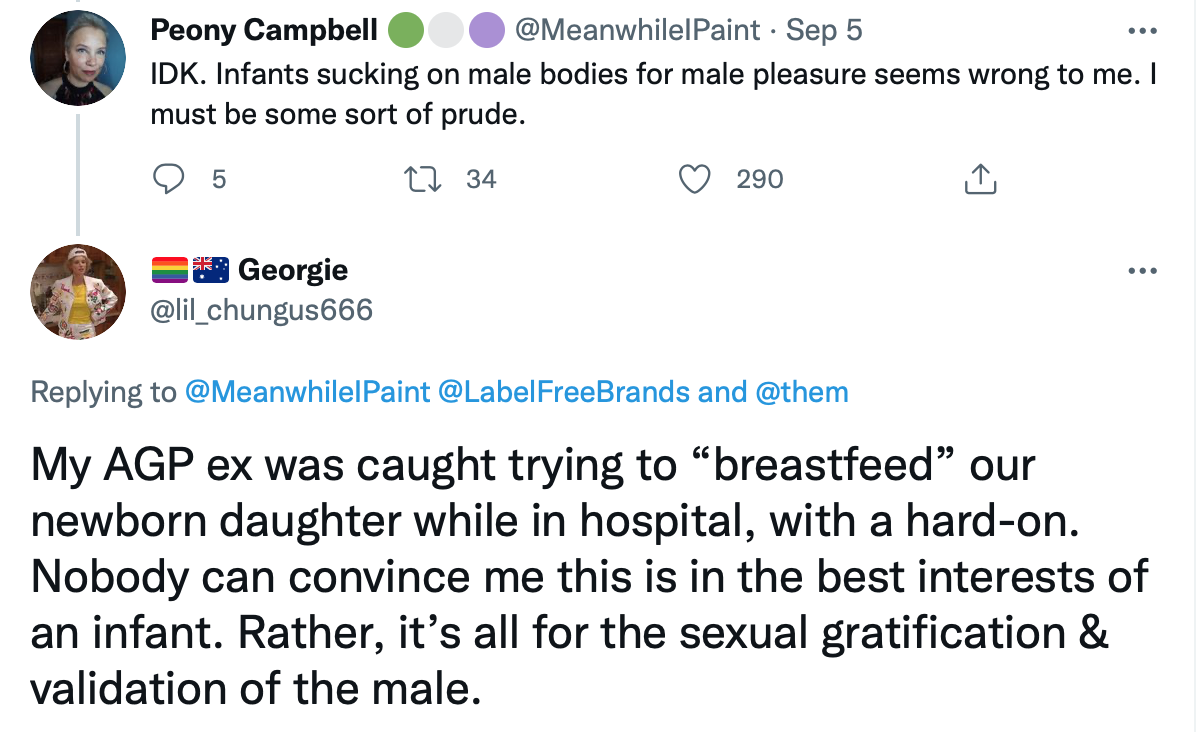This screenshot has height=732, width=1200.
Task: Like the tweet with the heart icon
Action: tap(693, 179)
